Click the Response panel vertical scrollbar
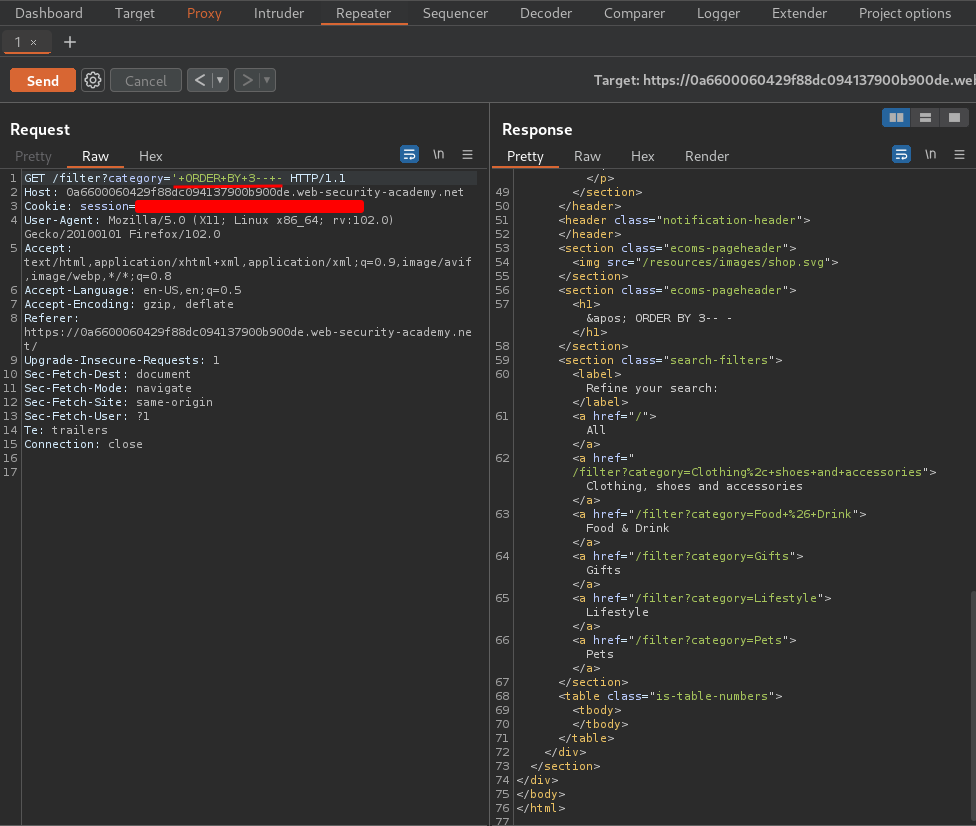Viewport: 976px width, 826px height. tap(973, 708)
